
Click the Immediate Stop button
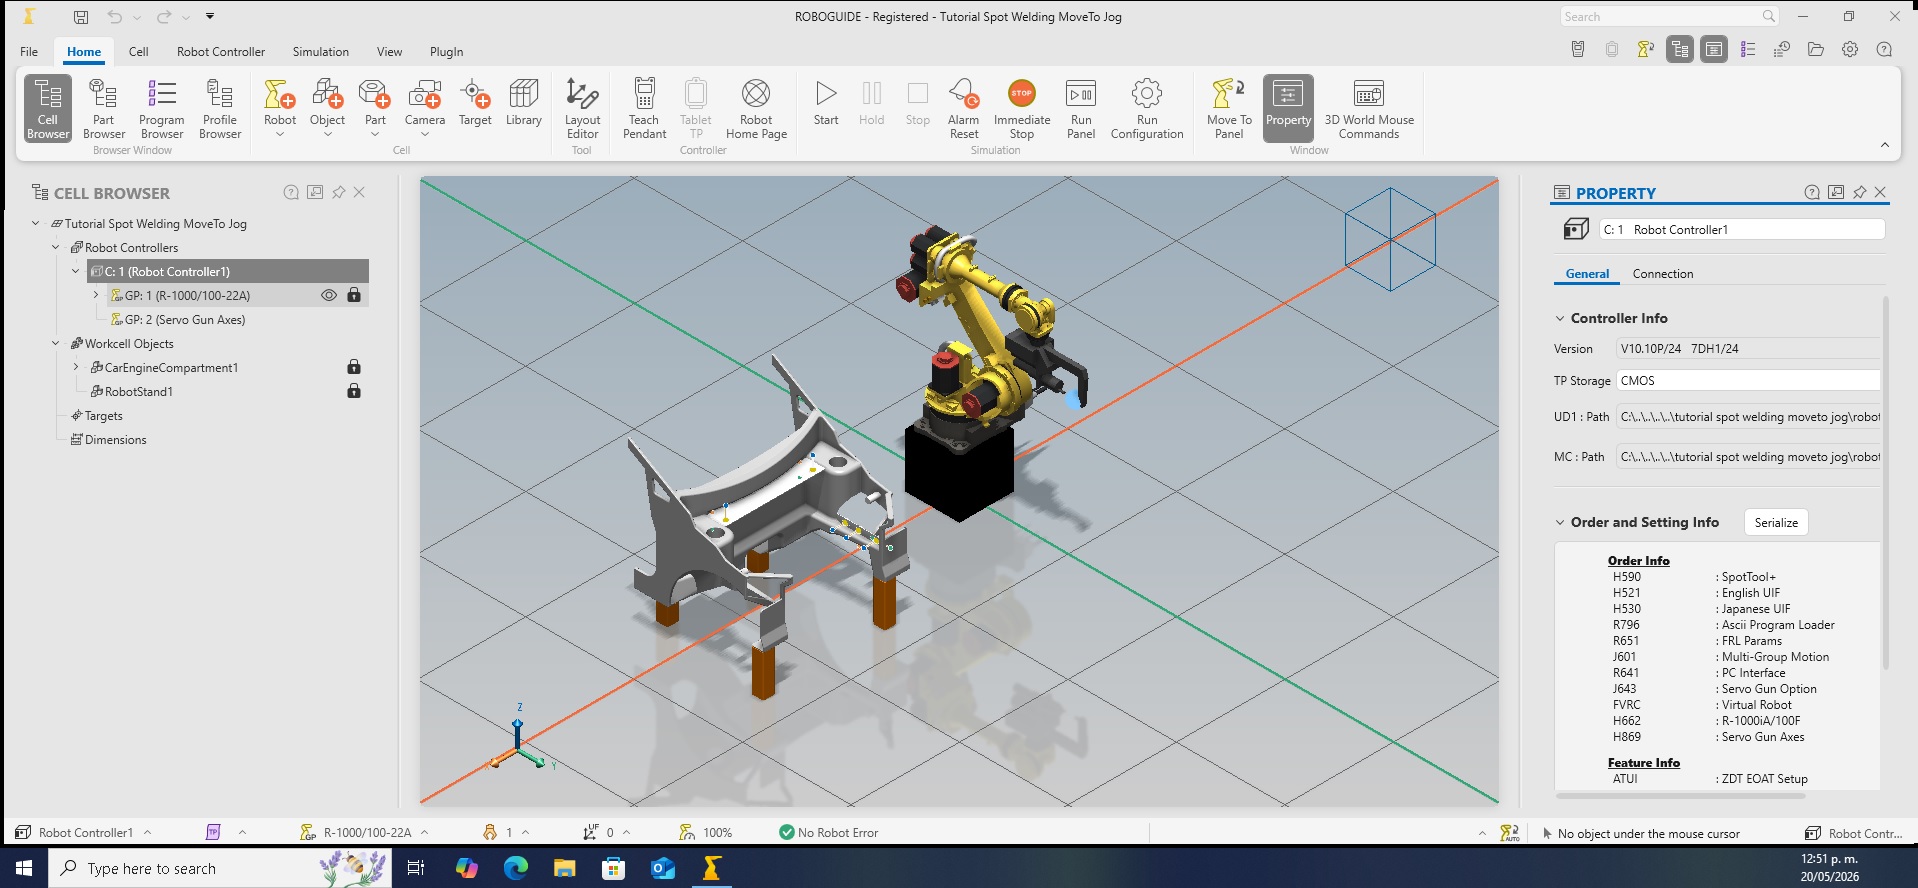(1022, 108)
